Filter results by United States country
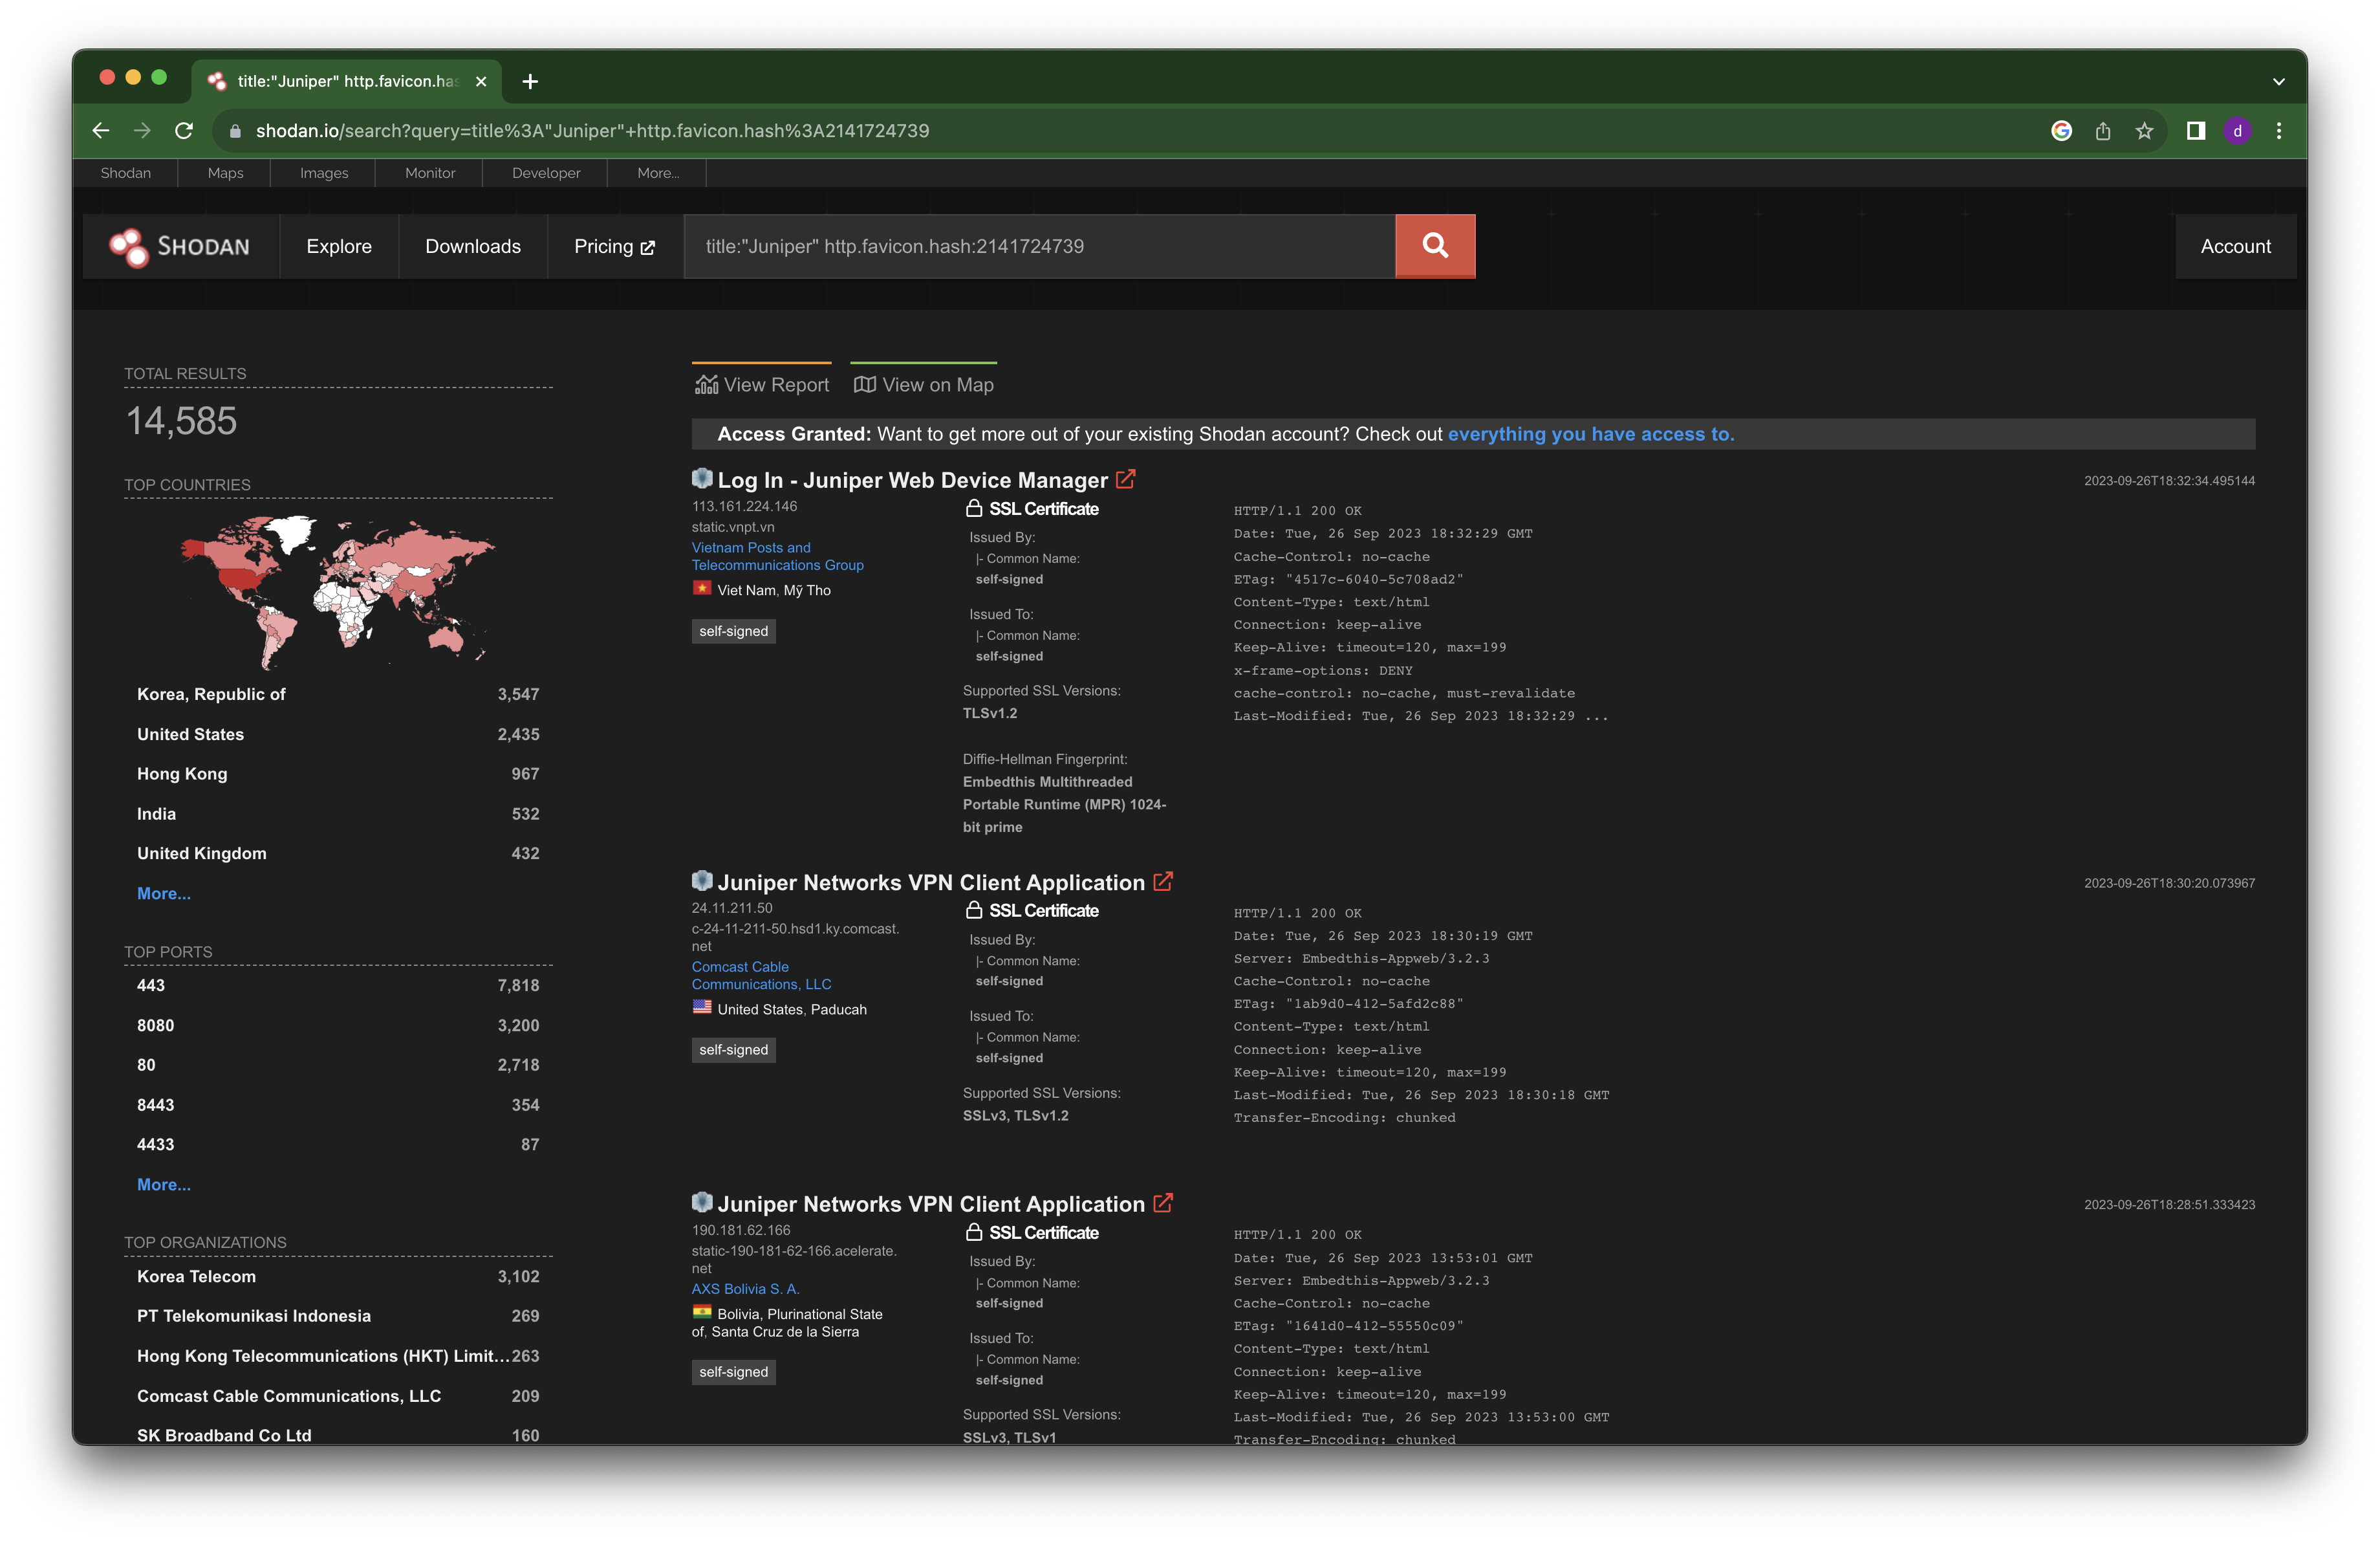 338,734
